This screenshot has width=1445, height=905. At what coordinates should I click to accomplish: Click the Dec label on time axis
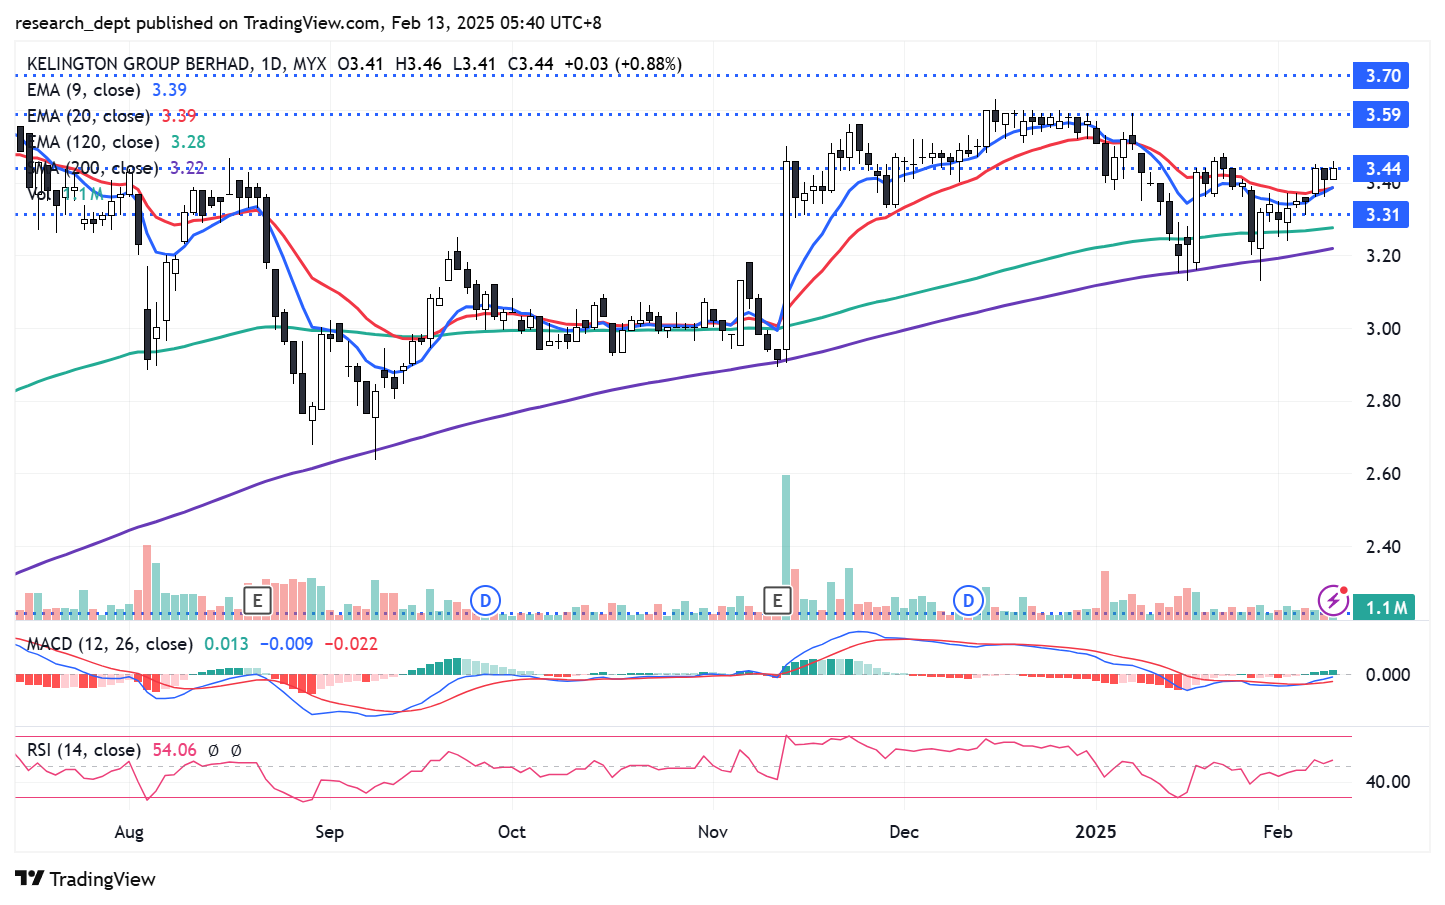point(904,832)
